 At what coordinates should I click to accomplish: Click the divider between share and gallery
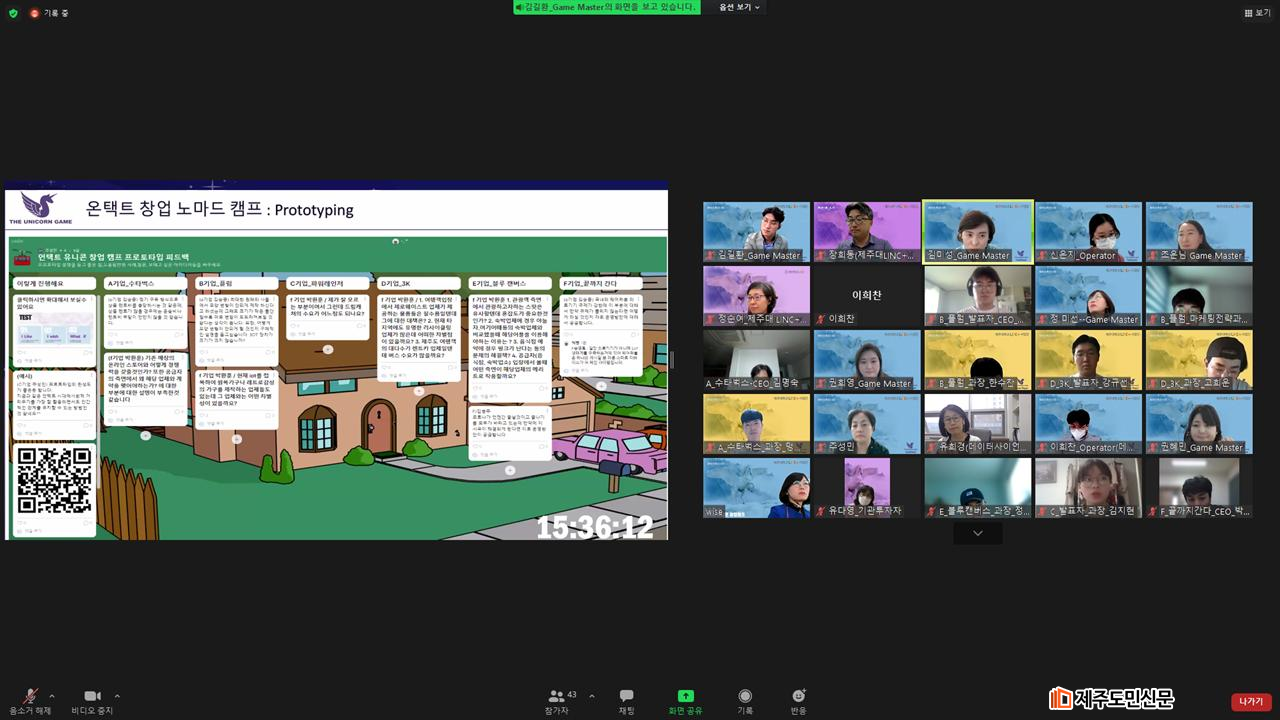672,360
